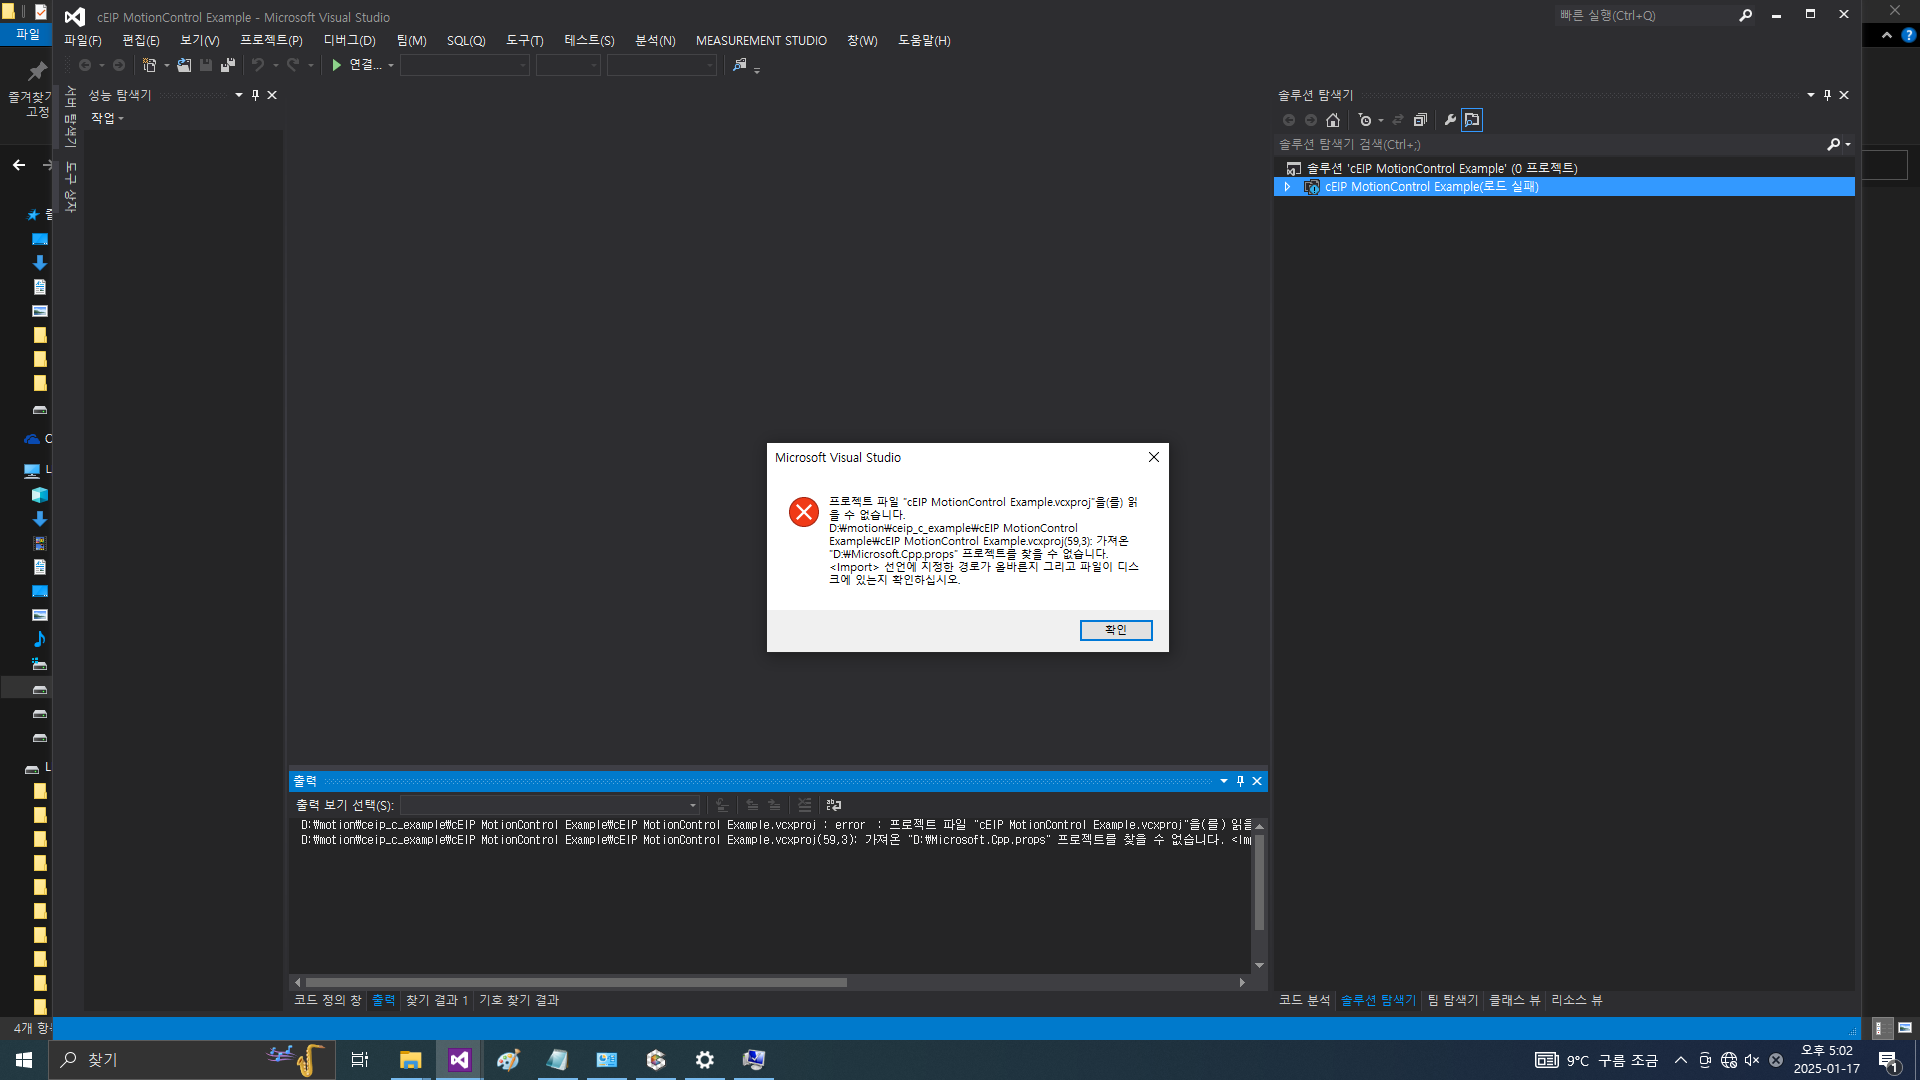Click the Redo toolbar icon
Image resolution: width=1920 pixels, height=1080 pixels.
[293, 65]
